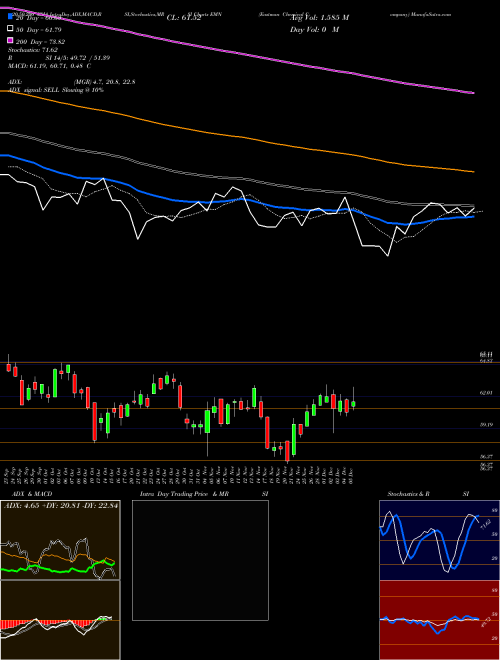The width and height of the screenshot is (500, 660).
Task: Click the 'ADX: 4.65 +DY: 20.81 -DY: 22.84' header
Action: point(60,506)
